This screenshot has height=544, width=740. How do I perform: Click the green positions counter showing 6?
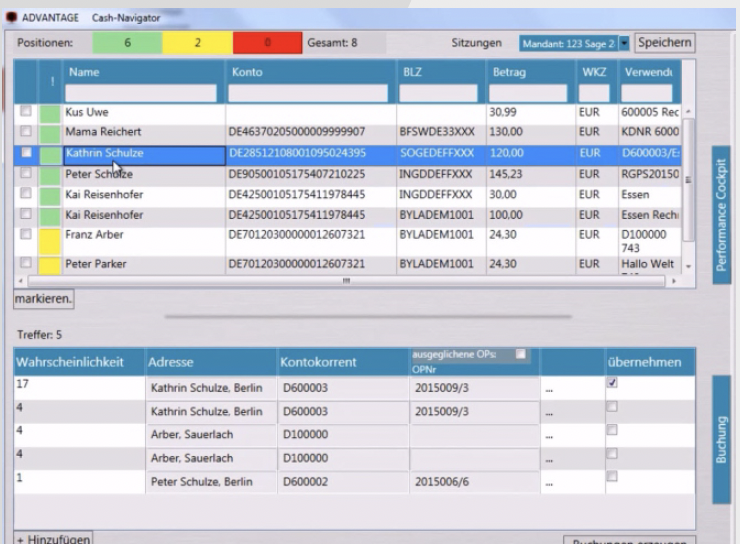[127, 43]
